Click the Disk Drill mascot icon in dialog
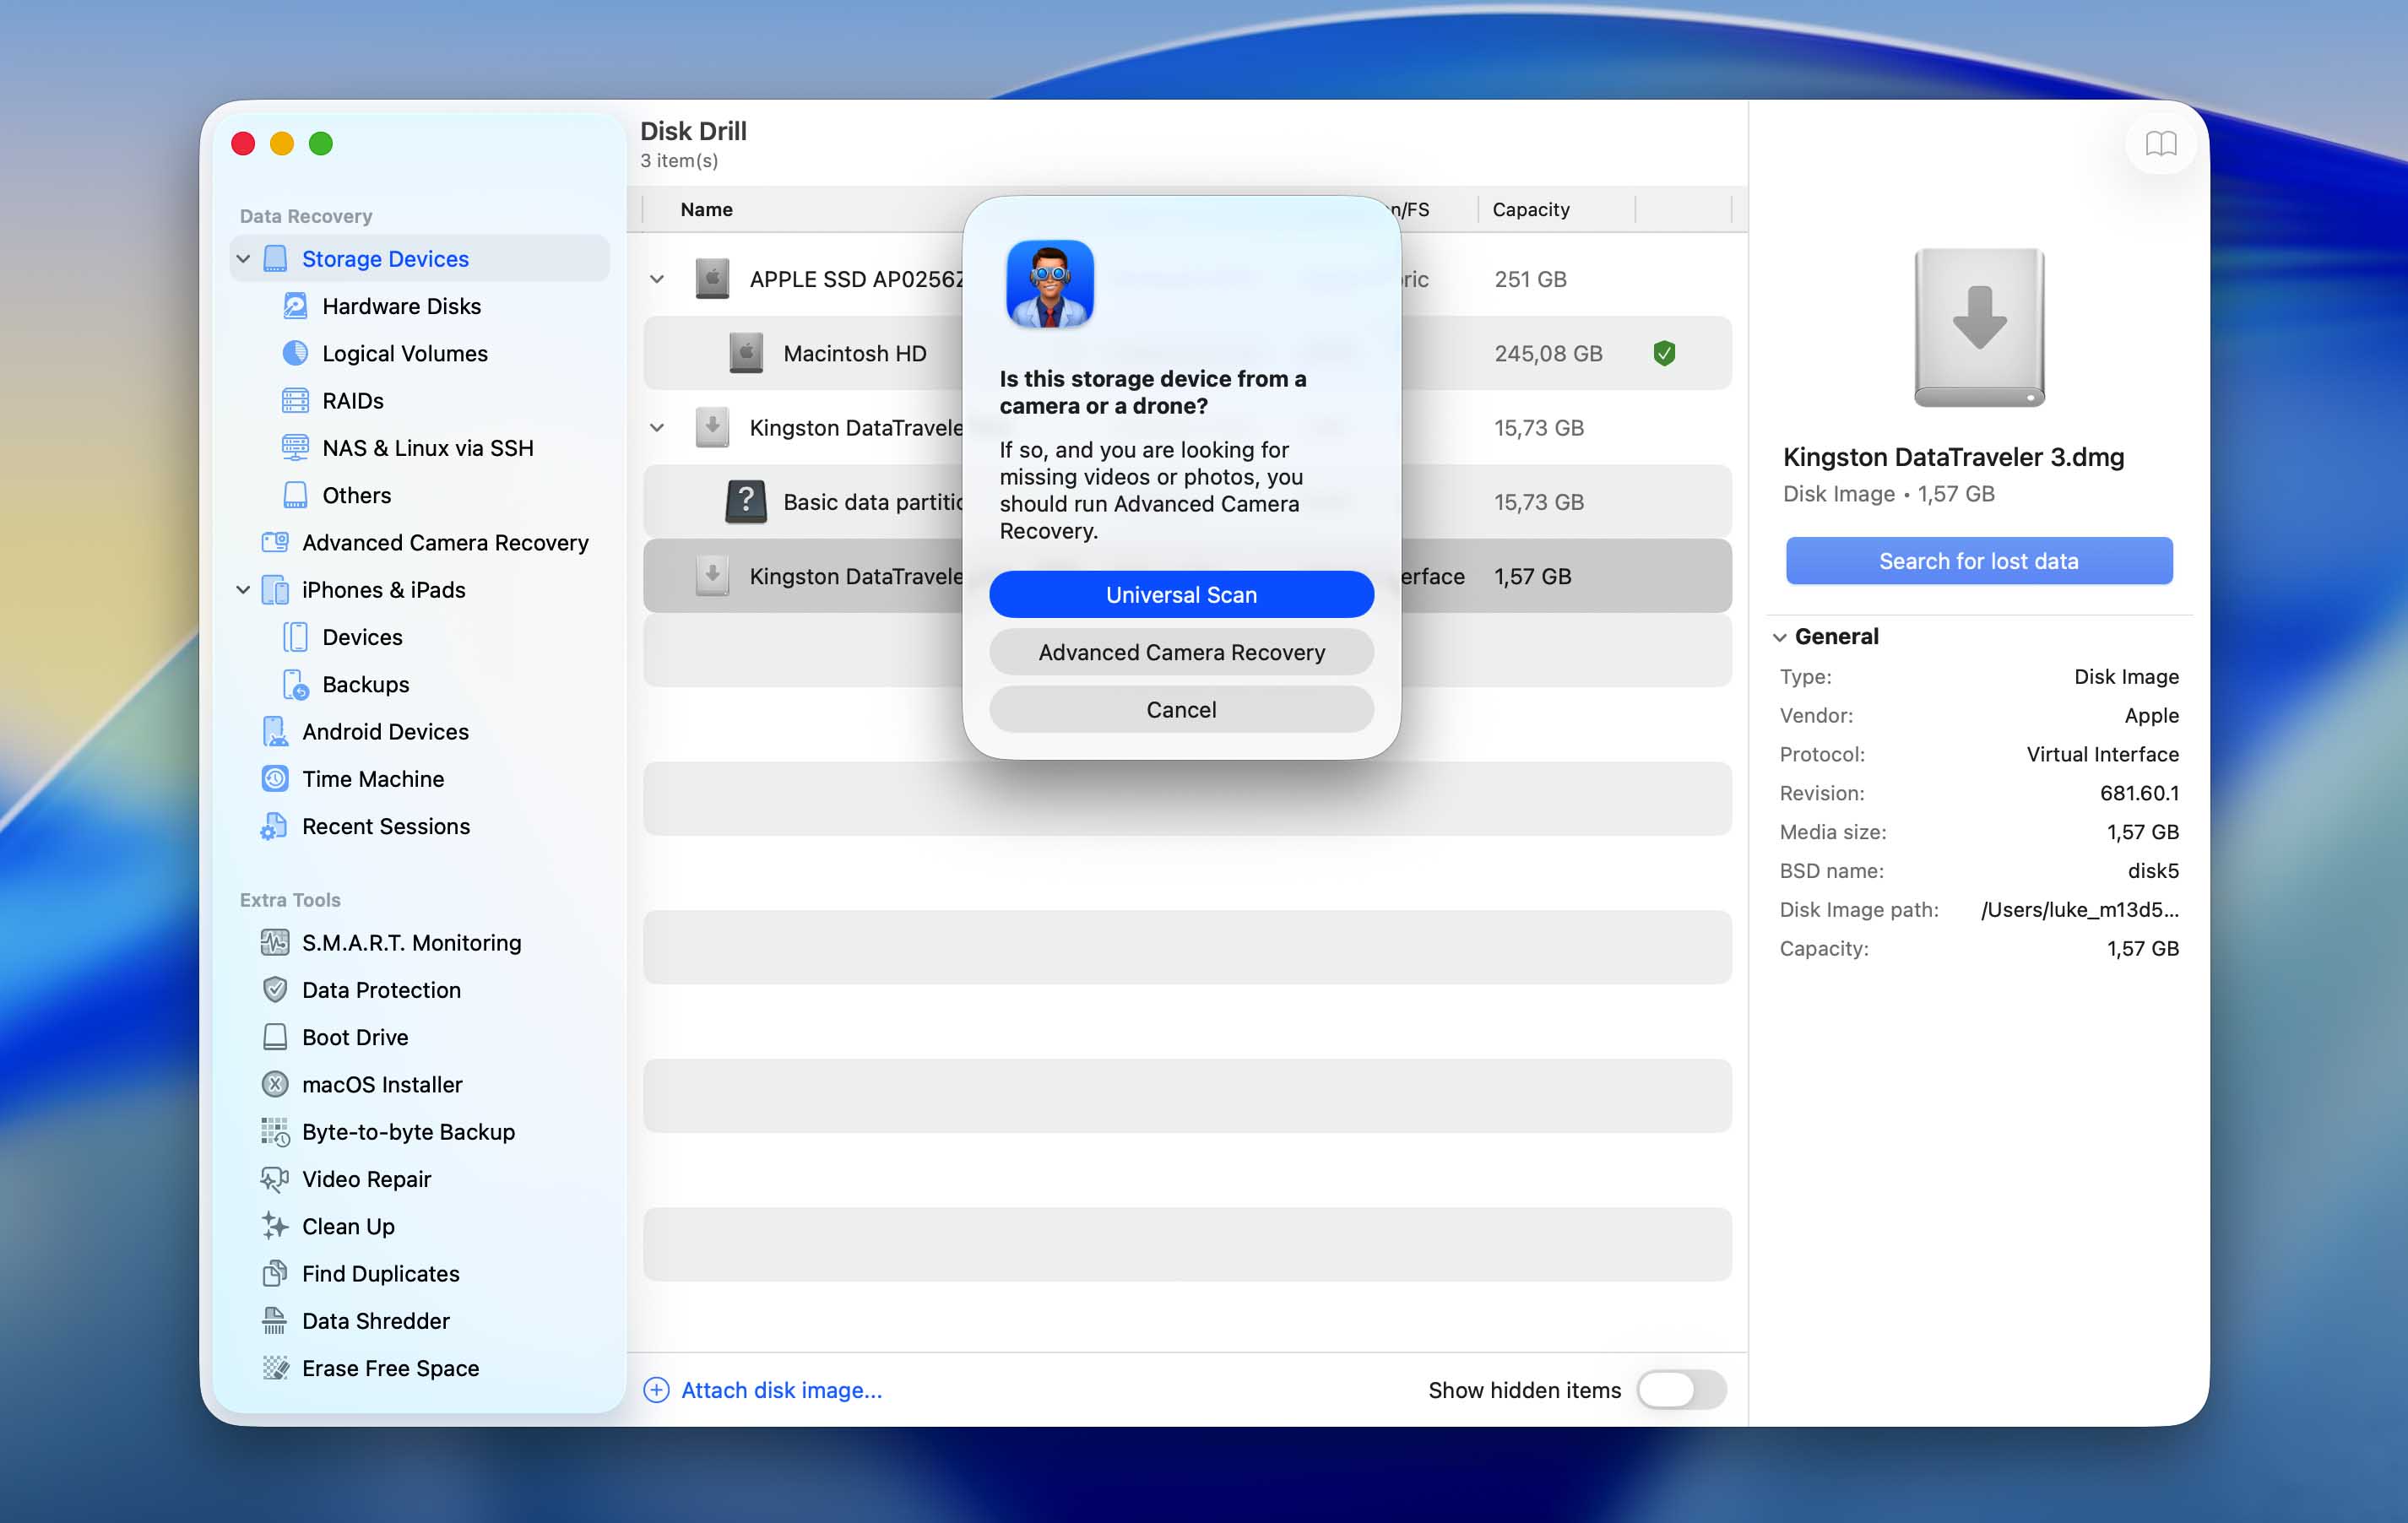The height and width of the screenshot is (1523, 2408). click(1049, 284)
